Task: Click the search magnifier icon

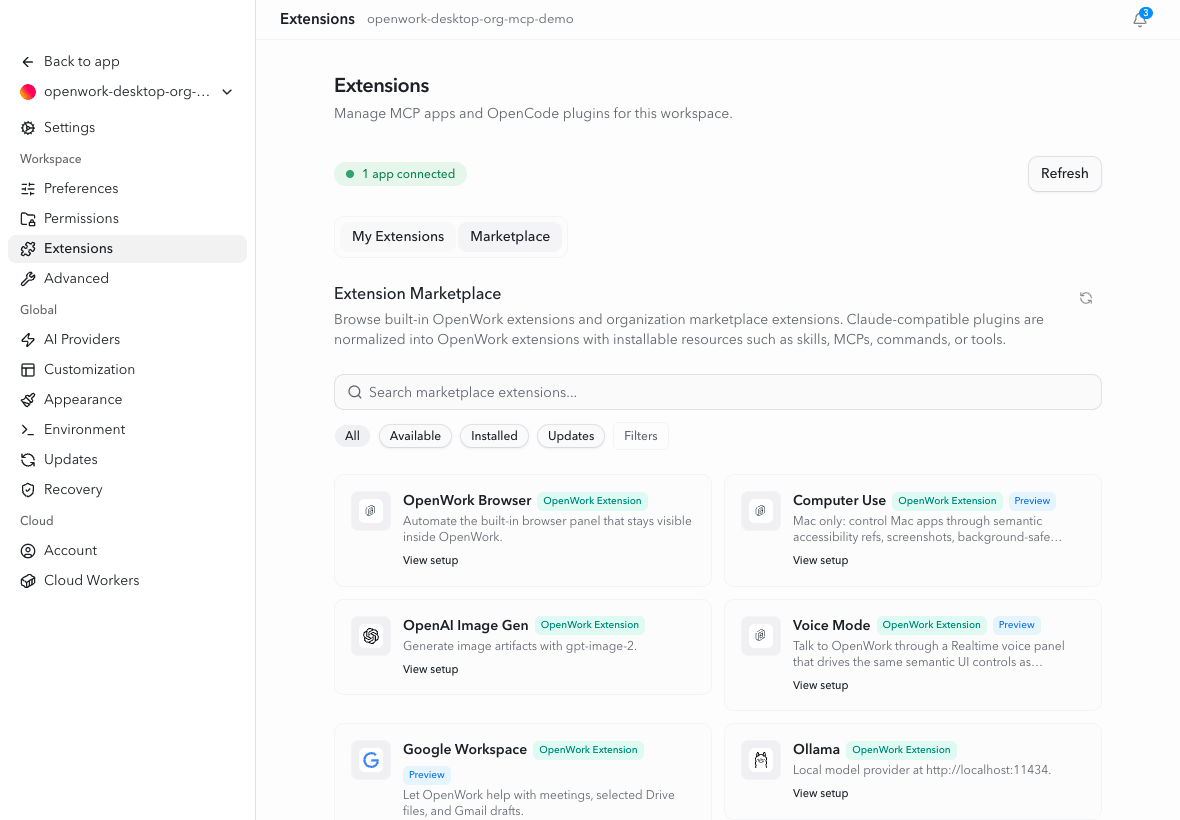Action: 354,393
